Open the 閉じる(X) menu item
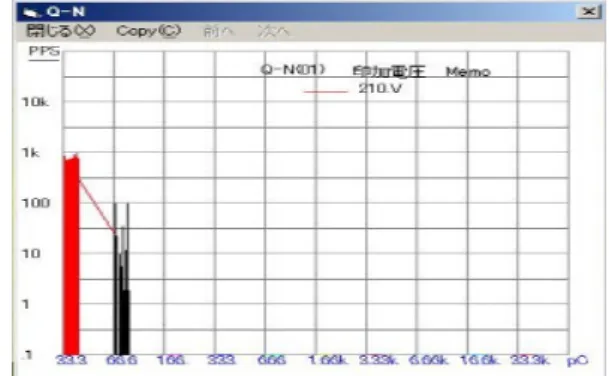 [x=61, y=31]
